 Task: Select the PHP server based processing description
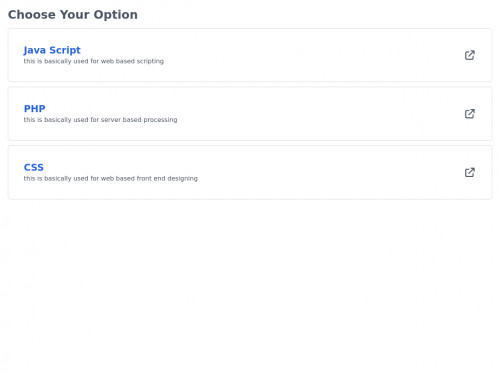click(100, 120)
